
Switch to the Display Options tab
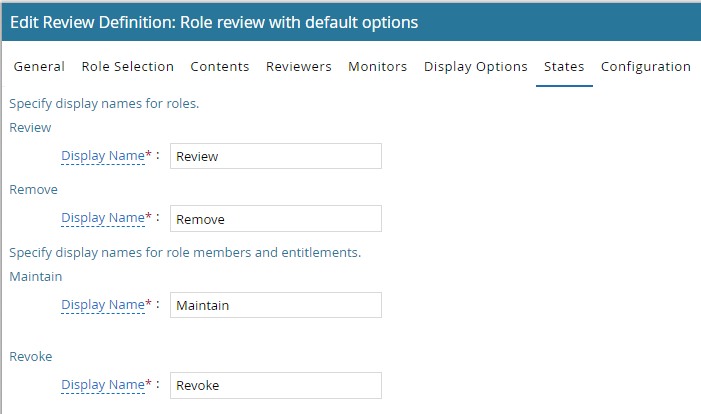(x=475, y=67)
